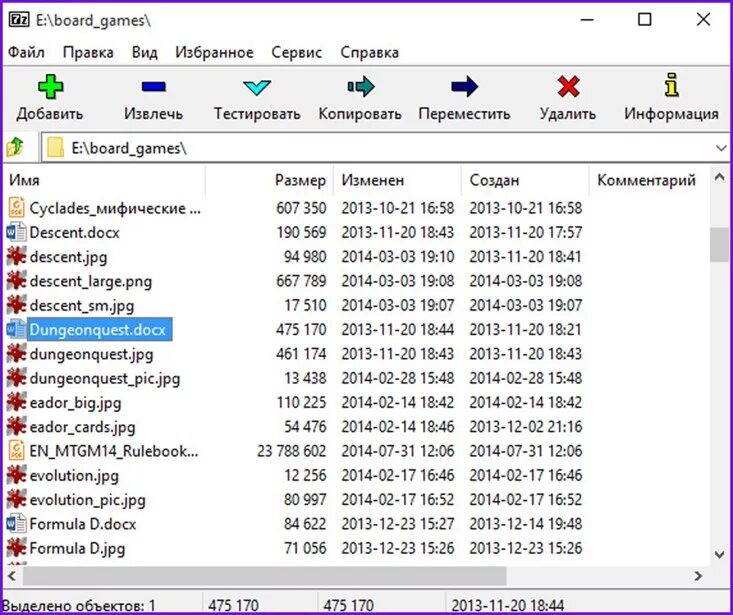
Task: Select the highlighted Dungeonquest.docx name
Action: click(100, 329)
